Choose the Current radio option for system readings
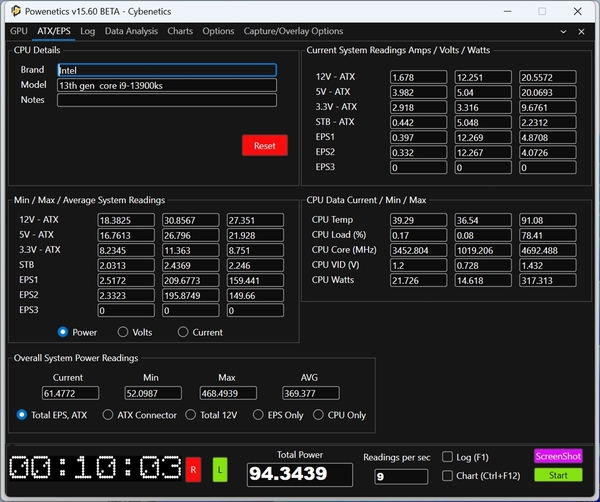Image resolution: width=600 pixels, height=502 pixels. tap(183, 332)
